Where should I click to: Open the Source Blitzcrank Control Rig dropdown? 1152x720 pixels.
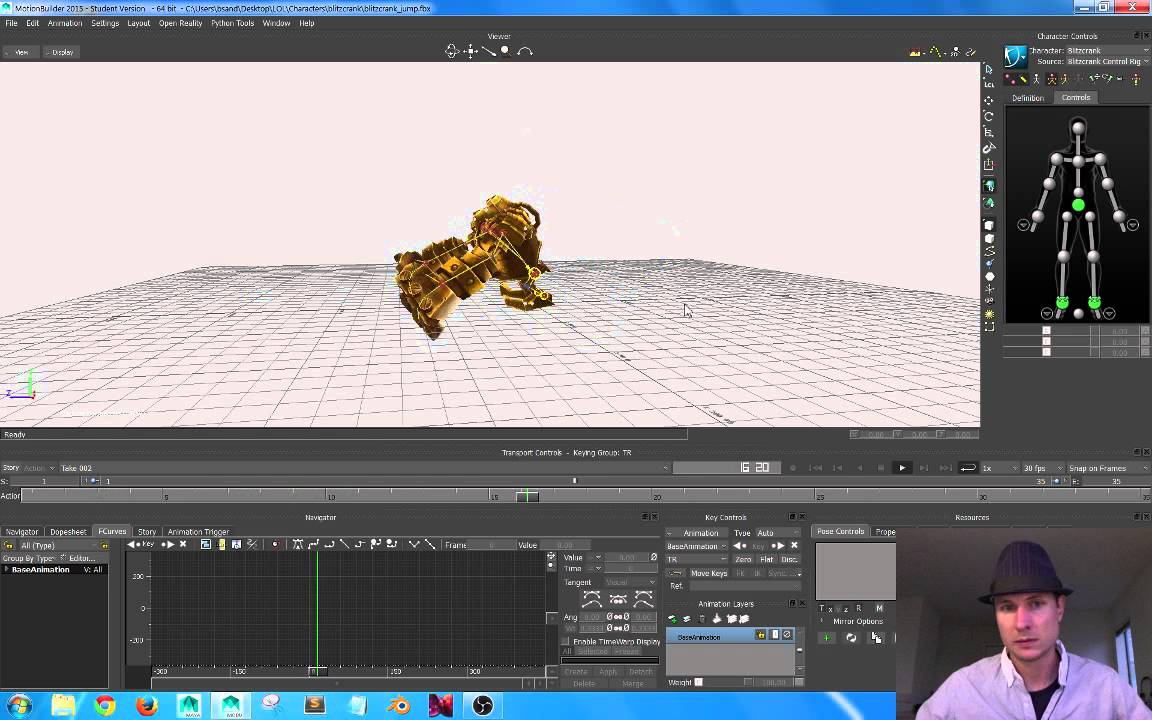coord(1108,62)
